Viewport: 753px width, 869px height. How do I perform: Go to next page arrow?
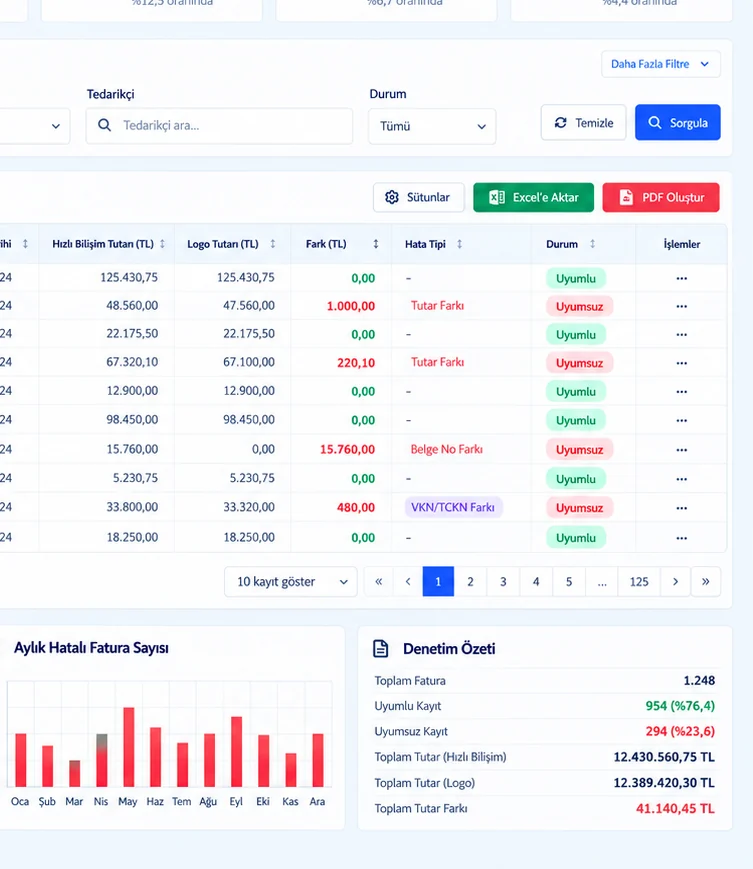[x=675, y=581]
